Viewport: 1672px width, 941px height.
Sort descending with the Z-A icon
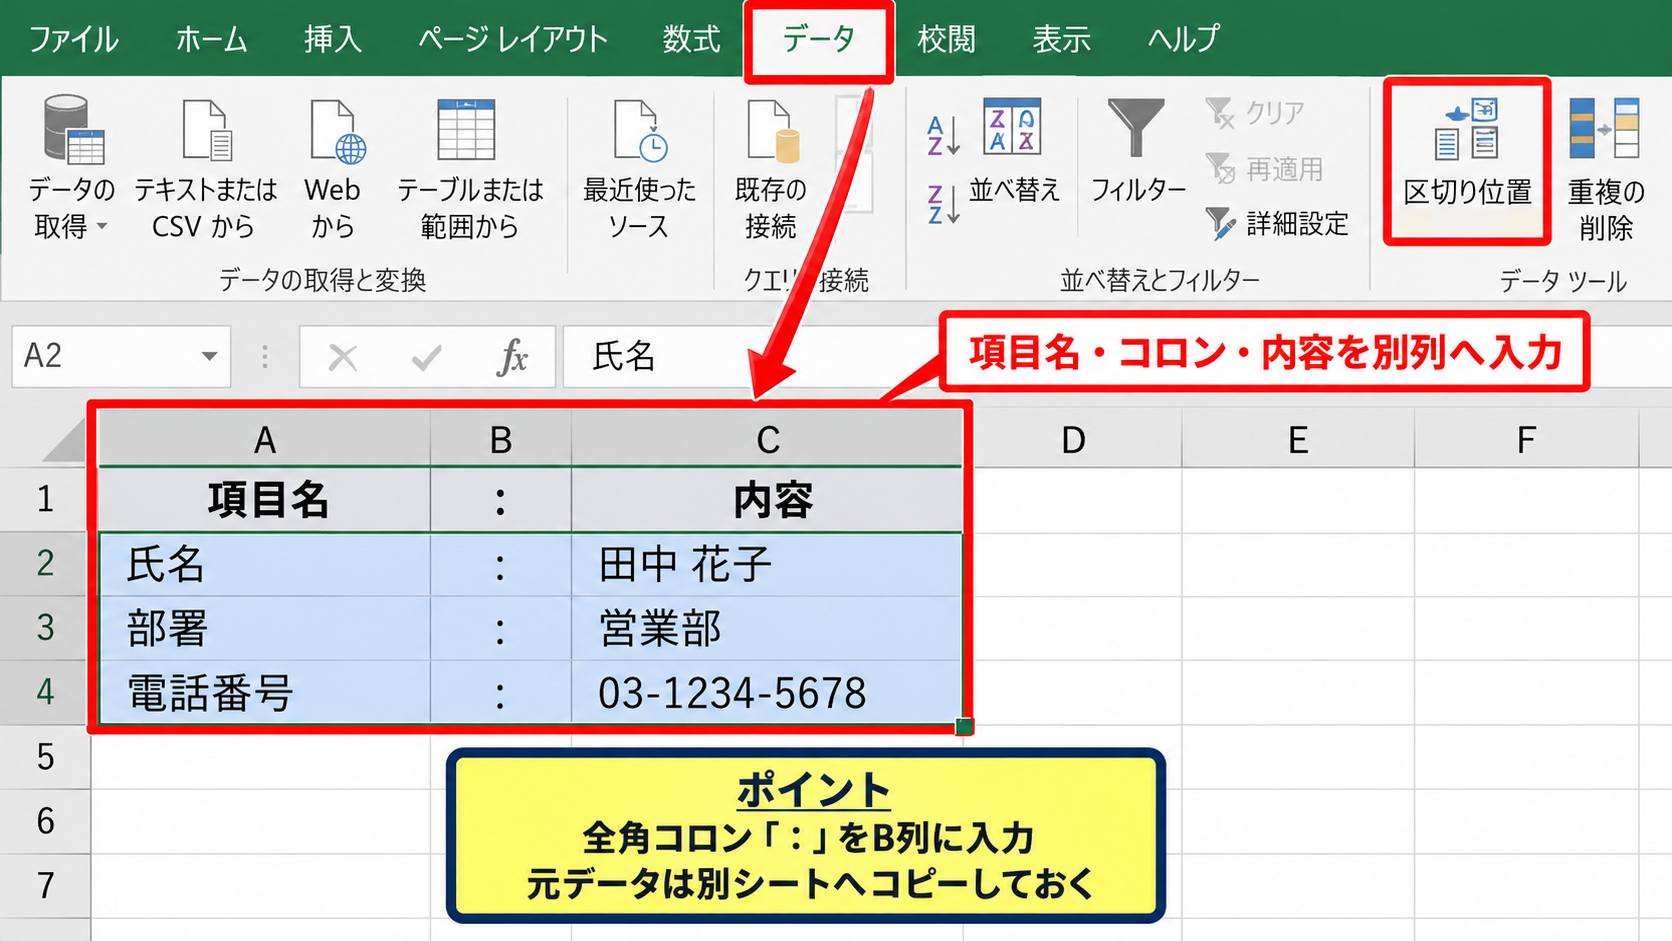coord(943,203)
